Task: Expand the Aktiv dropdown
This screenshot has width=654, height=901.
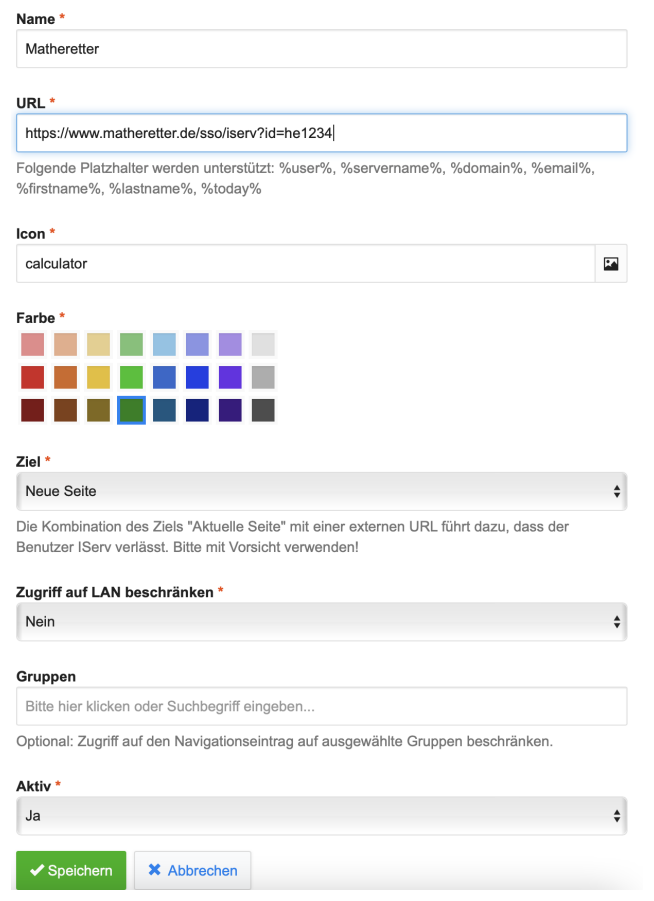Action: (x=321, y=815)
